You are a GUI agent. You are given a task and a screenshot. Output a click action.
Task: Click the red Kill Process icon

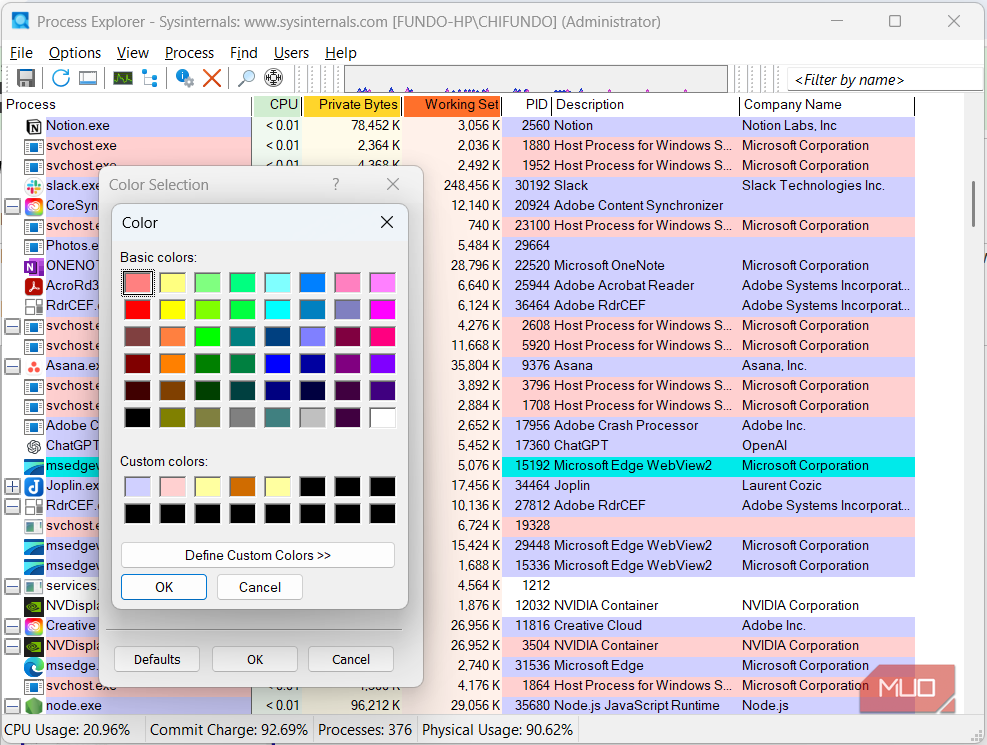tap(212, 78)
